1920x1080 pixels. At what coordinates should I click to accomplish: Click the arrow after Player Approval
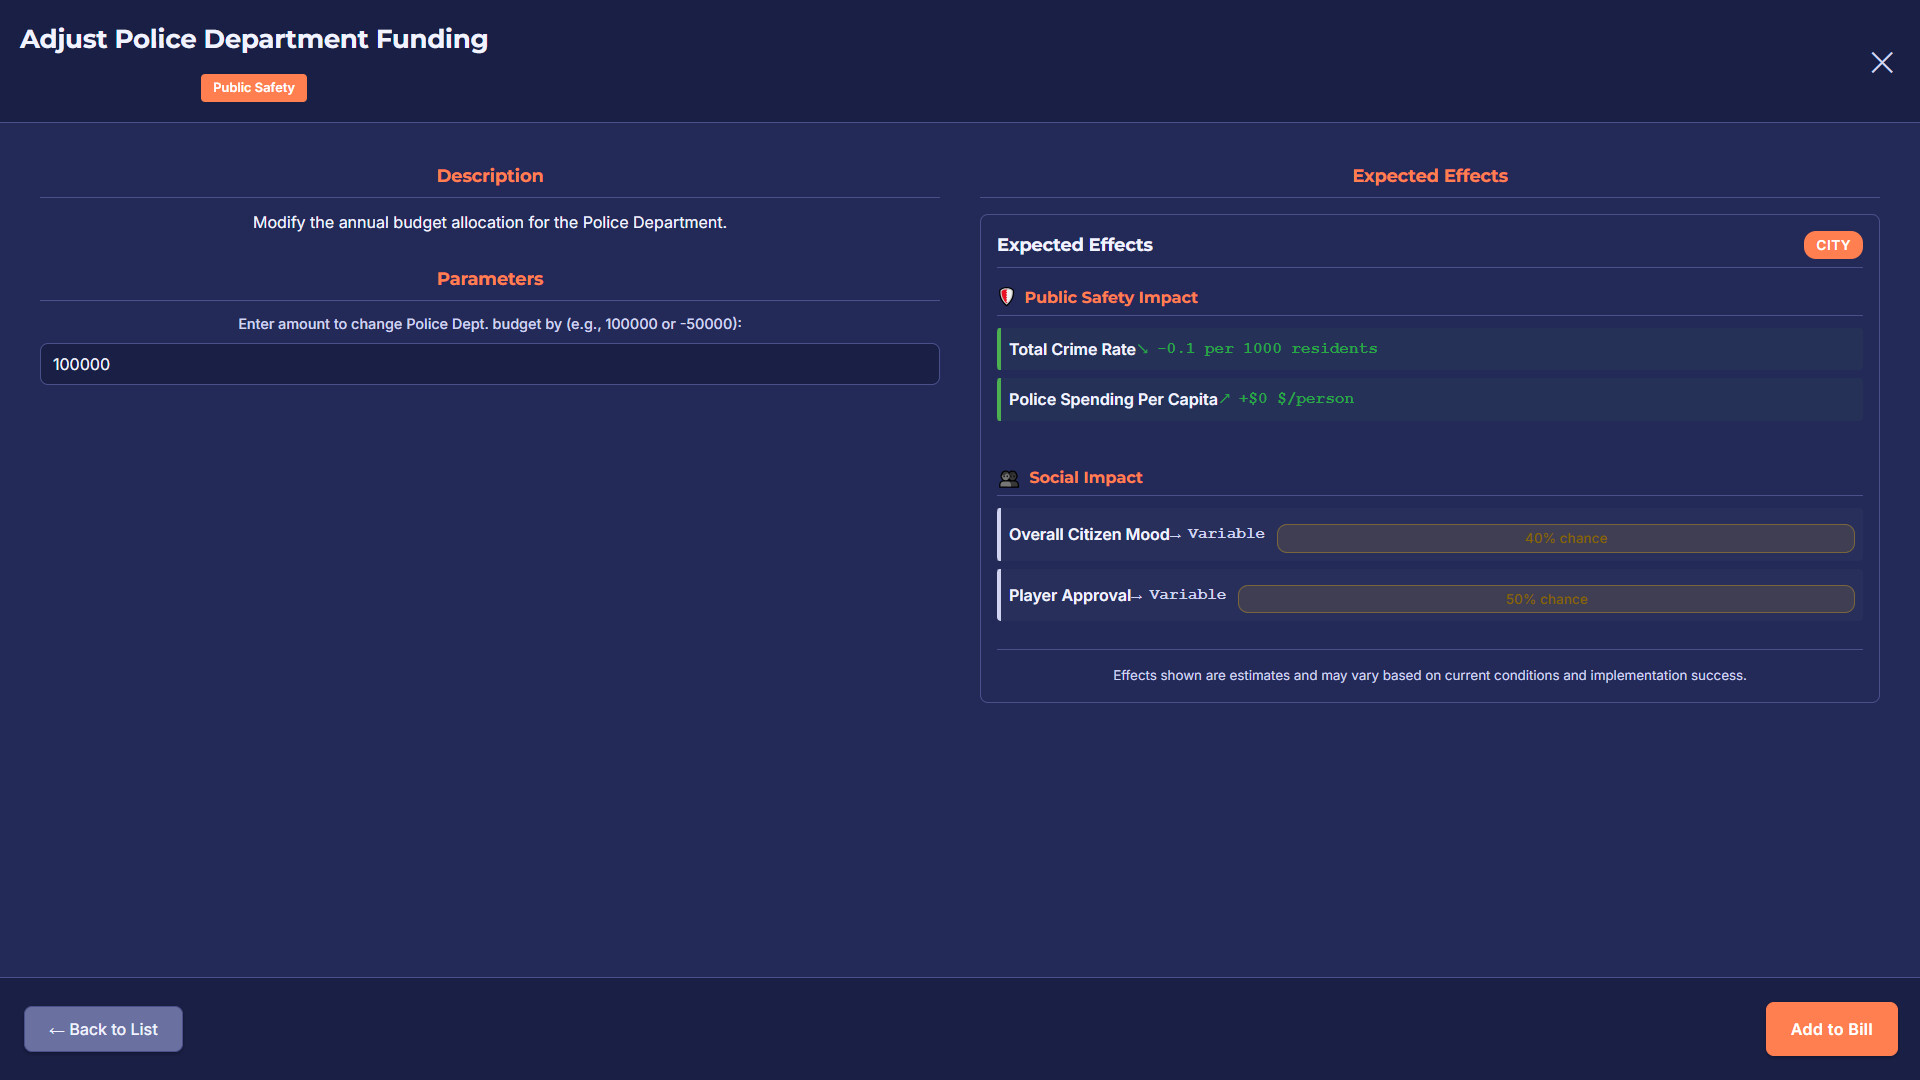pos(1139,596)
